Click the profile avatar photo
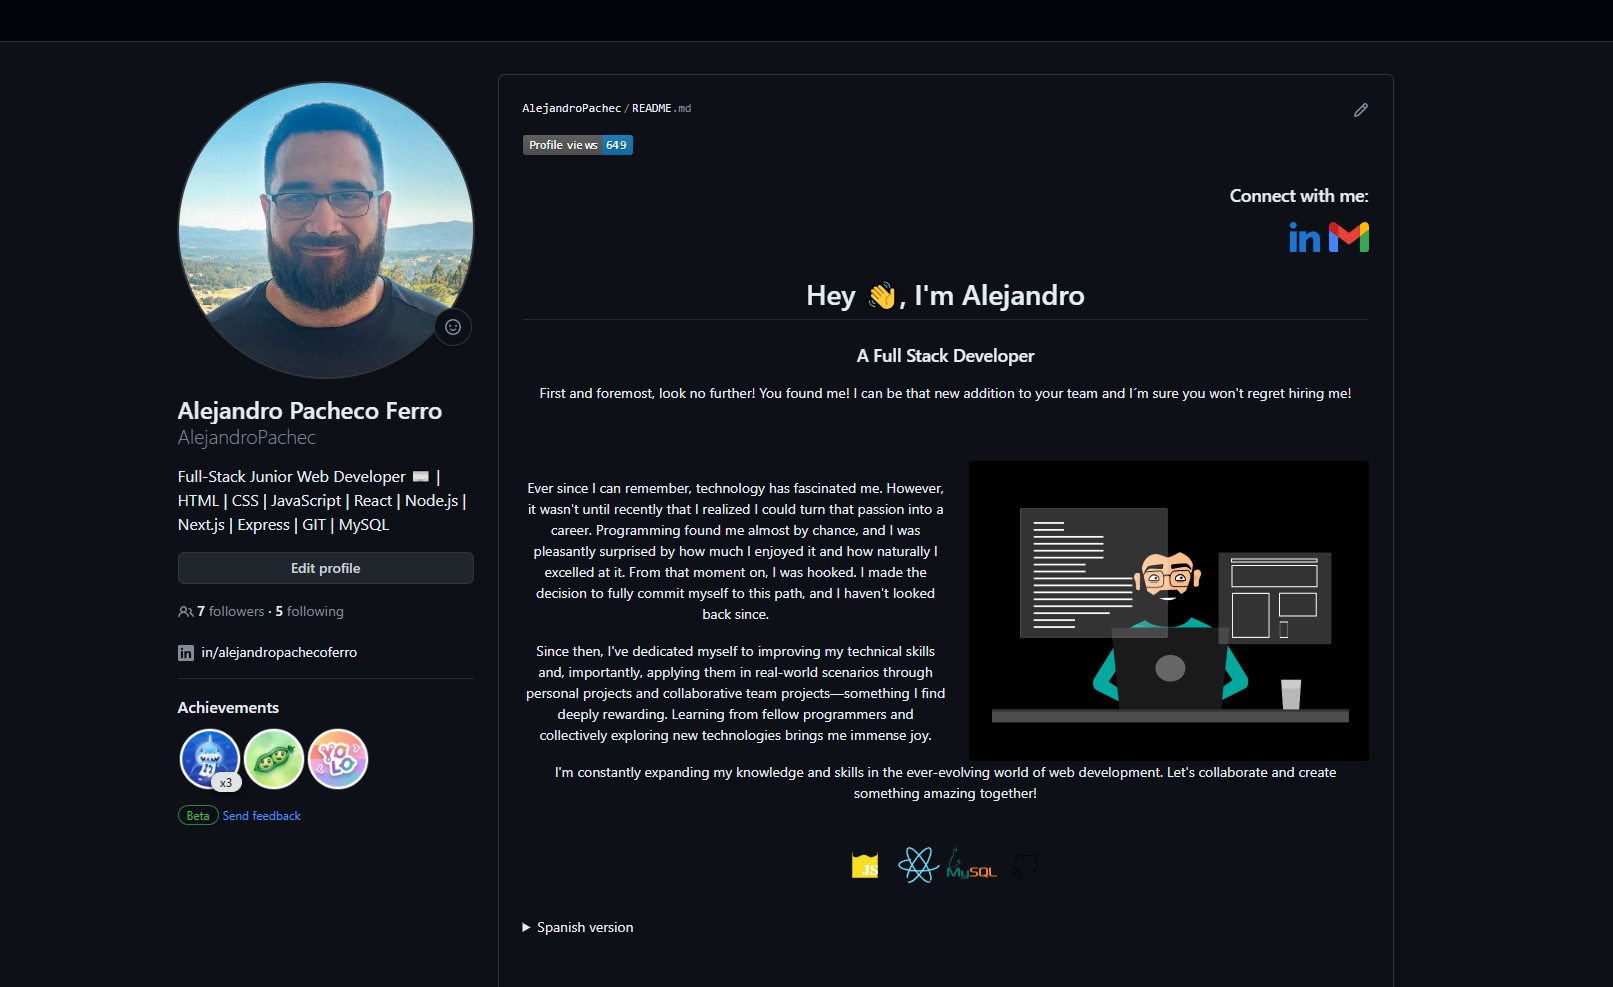The width and height of the screenshot is (1613, 987). pos(326,230)
